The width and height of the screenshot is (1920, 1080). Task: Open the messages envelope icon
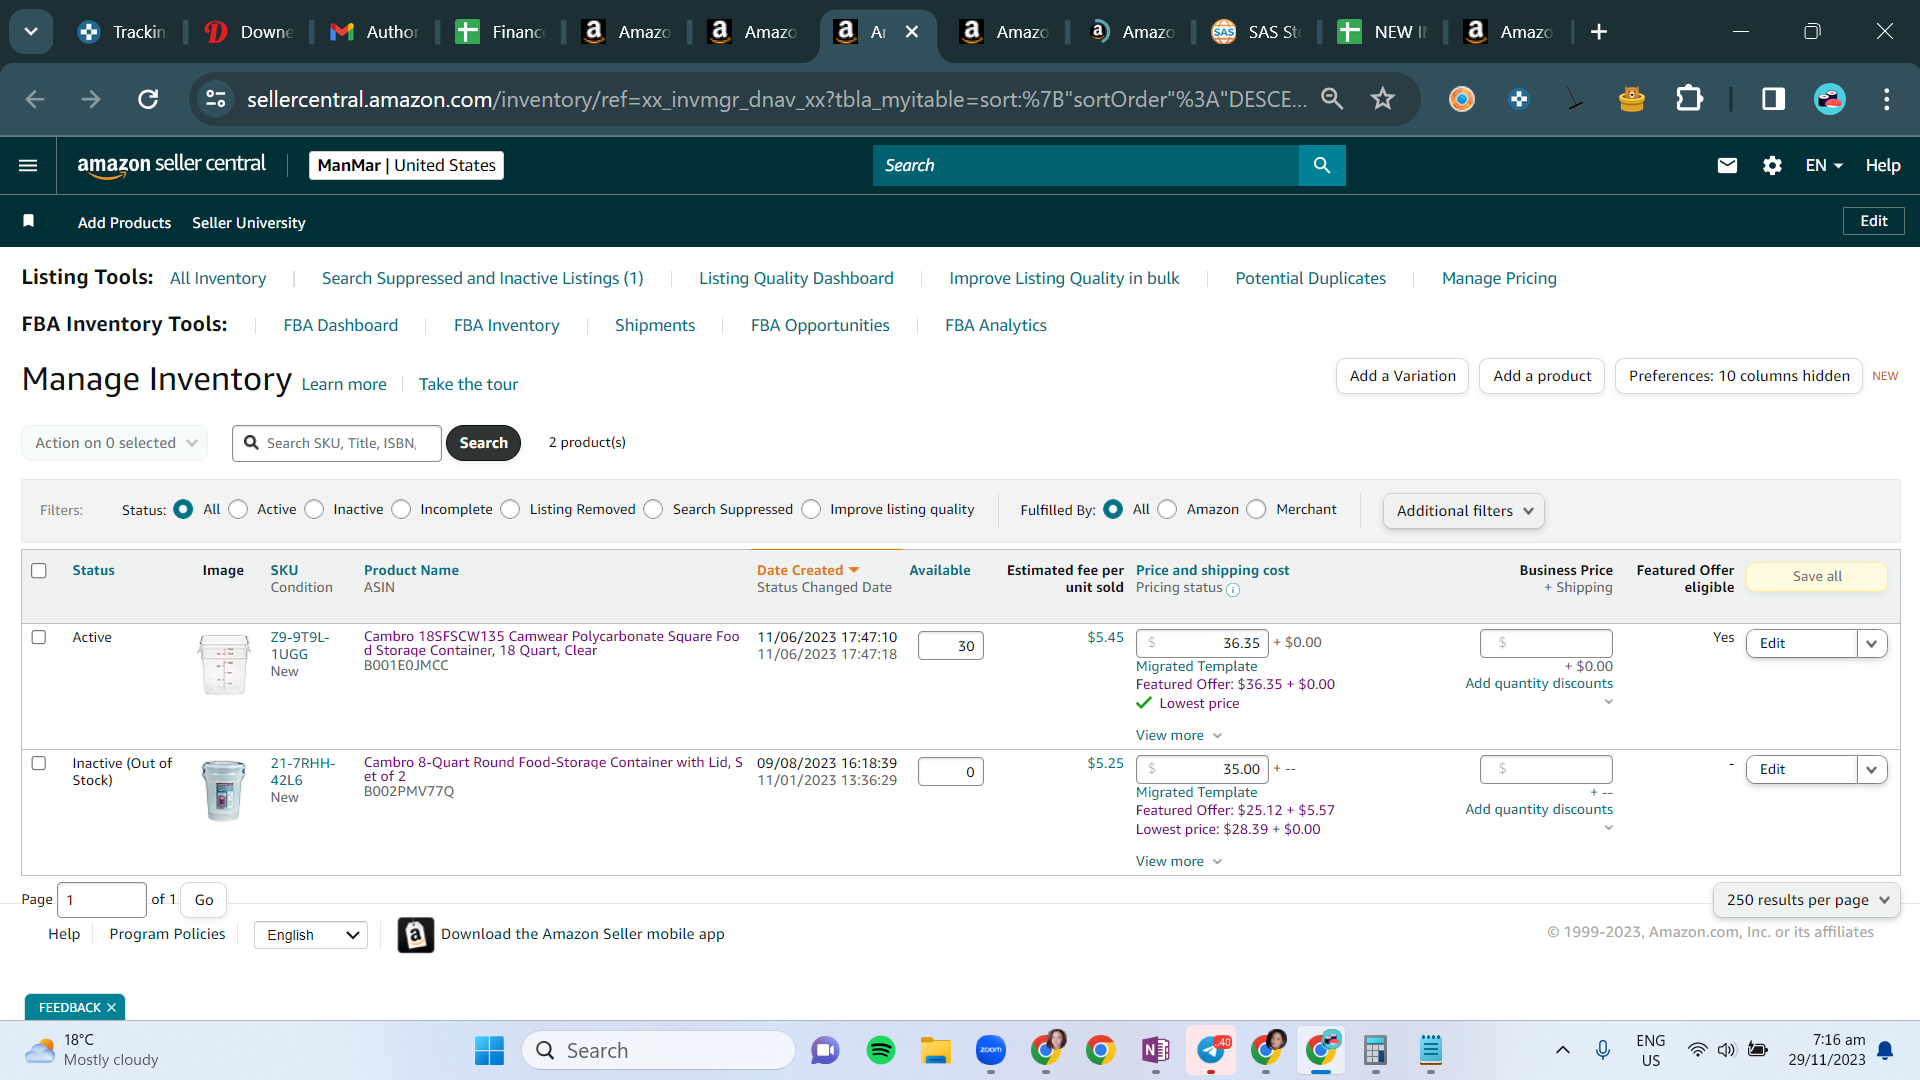tap(1727, 165)
